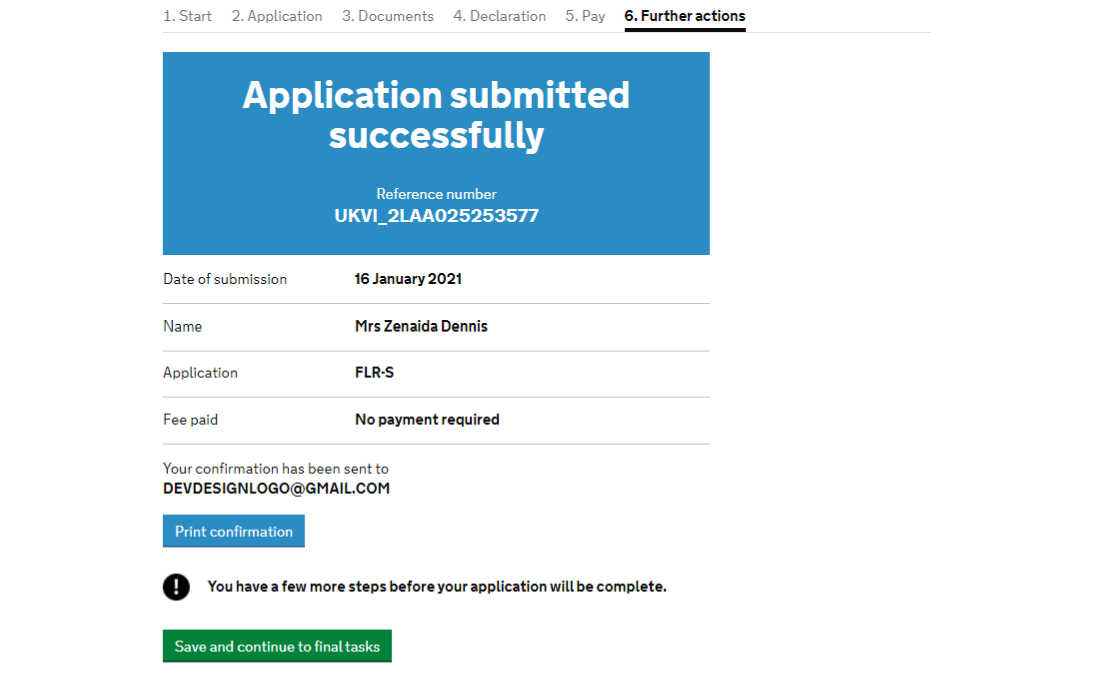Open the 2. Application step
This screenshot has height=680, width=1093.
(277, 16)
